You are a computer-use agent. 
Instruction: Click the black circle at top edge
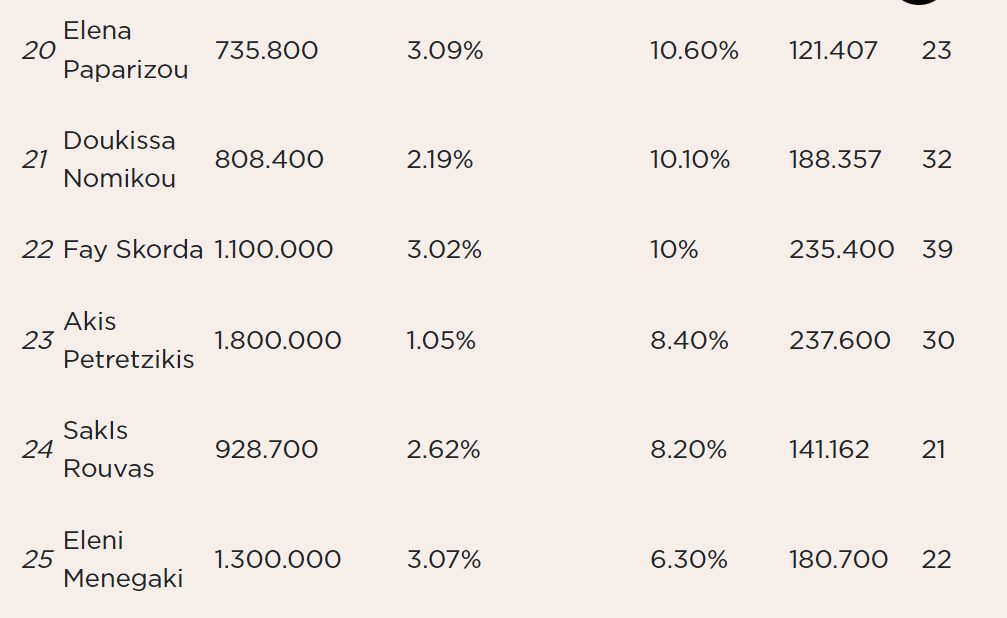919,2
